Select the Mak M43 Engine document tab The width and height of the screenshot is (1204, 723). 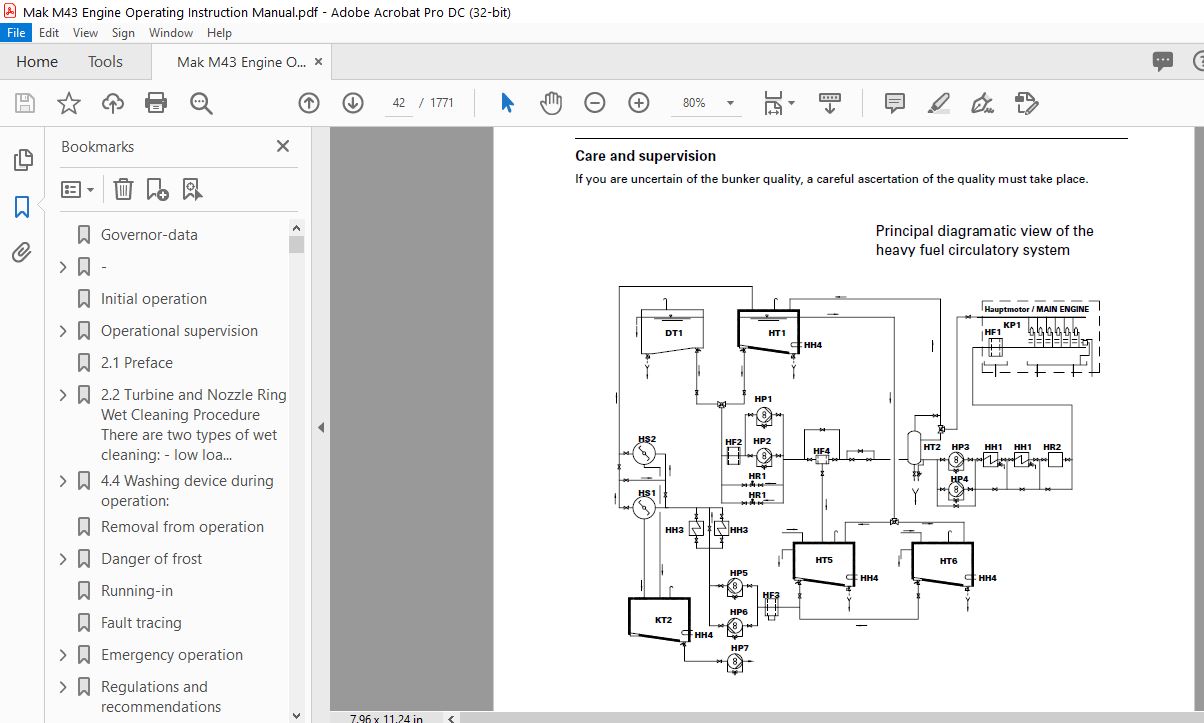click(242, 62)
